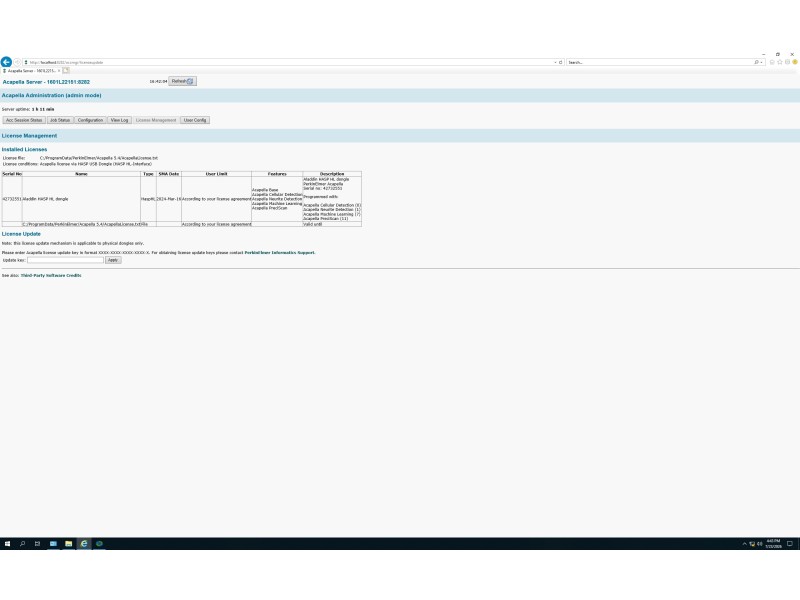Close the Acapella Server tab
The height and width of the screenshot is (600, 800).
[x=59, y=71]
